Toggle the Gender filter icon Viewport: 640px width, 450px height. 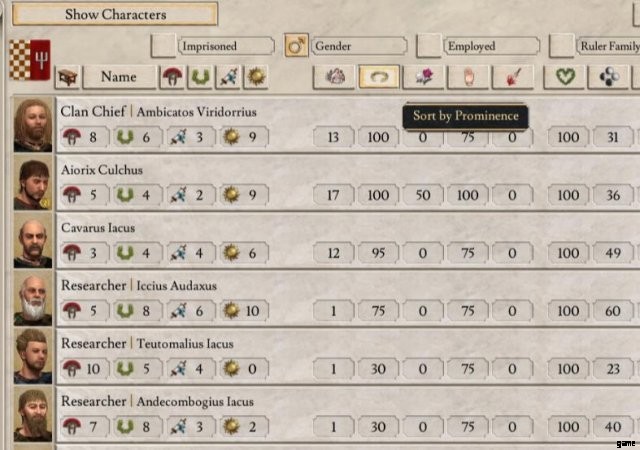point(296,45)
